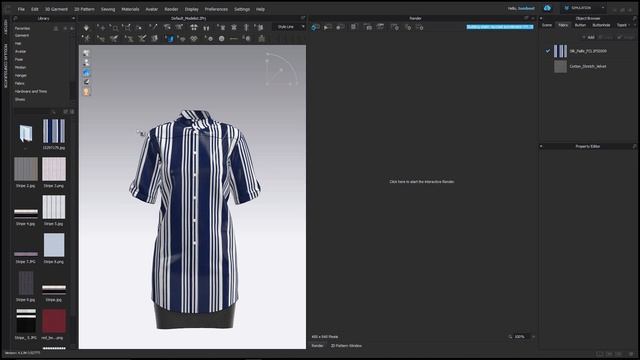This screenshot has width=640, height=360.
Task: Open the Sewing menu
Action: click(x=108, y=9)
